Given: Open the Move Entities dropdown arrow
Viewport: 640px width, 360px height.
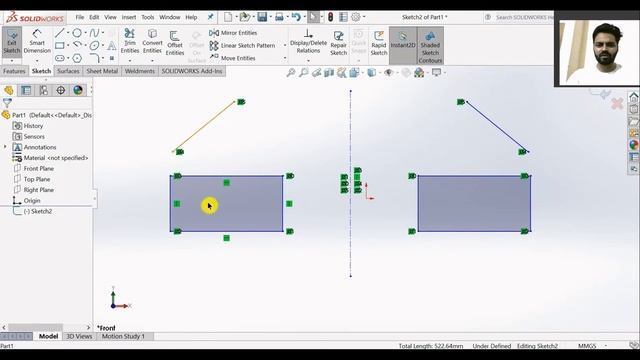Looking at the screenshot, I should click(x=284, y=58).
